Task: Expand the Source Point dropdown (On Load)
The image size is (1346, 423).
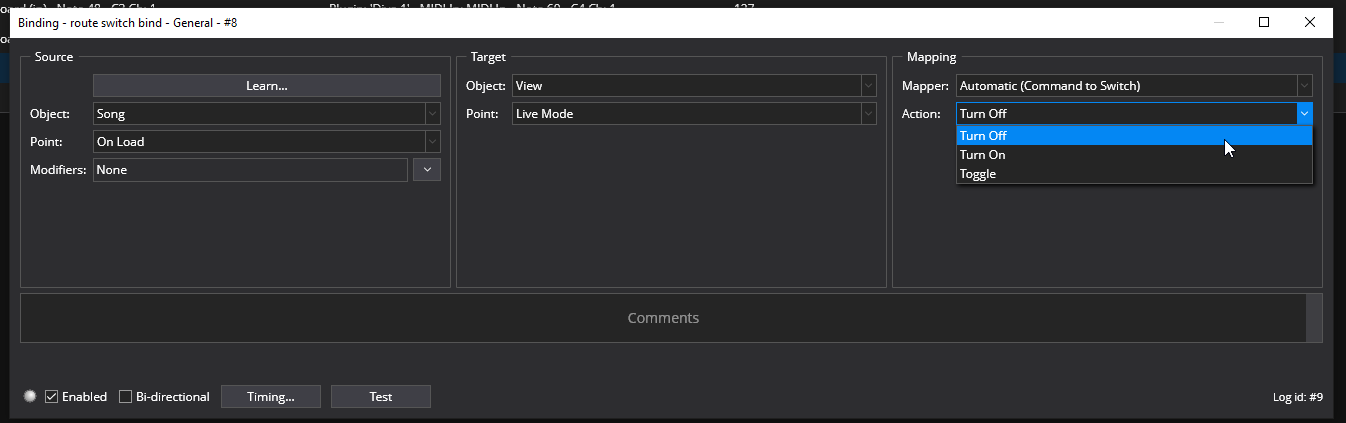Action: tap(267, 142)
